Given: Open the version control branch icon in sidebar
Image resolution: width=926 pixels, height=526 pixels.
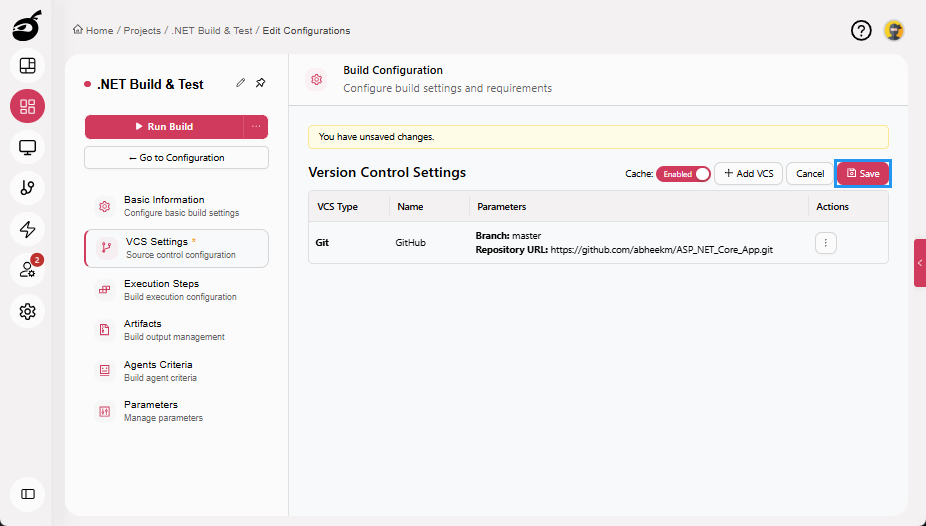Looking at the screenshot, I should 27,188.
